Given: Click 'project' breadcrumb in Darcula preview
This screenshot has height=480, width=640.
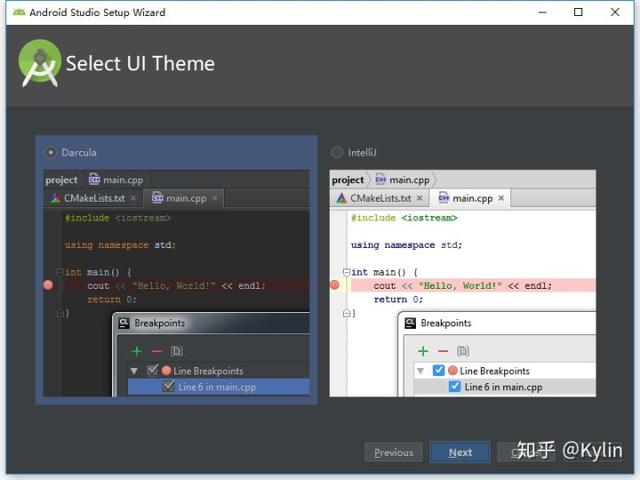Looking at the screenshot, I should [61, 180].
